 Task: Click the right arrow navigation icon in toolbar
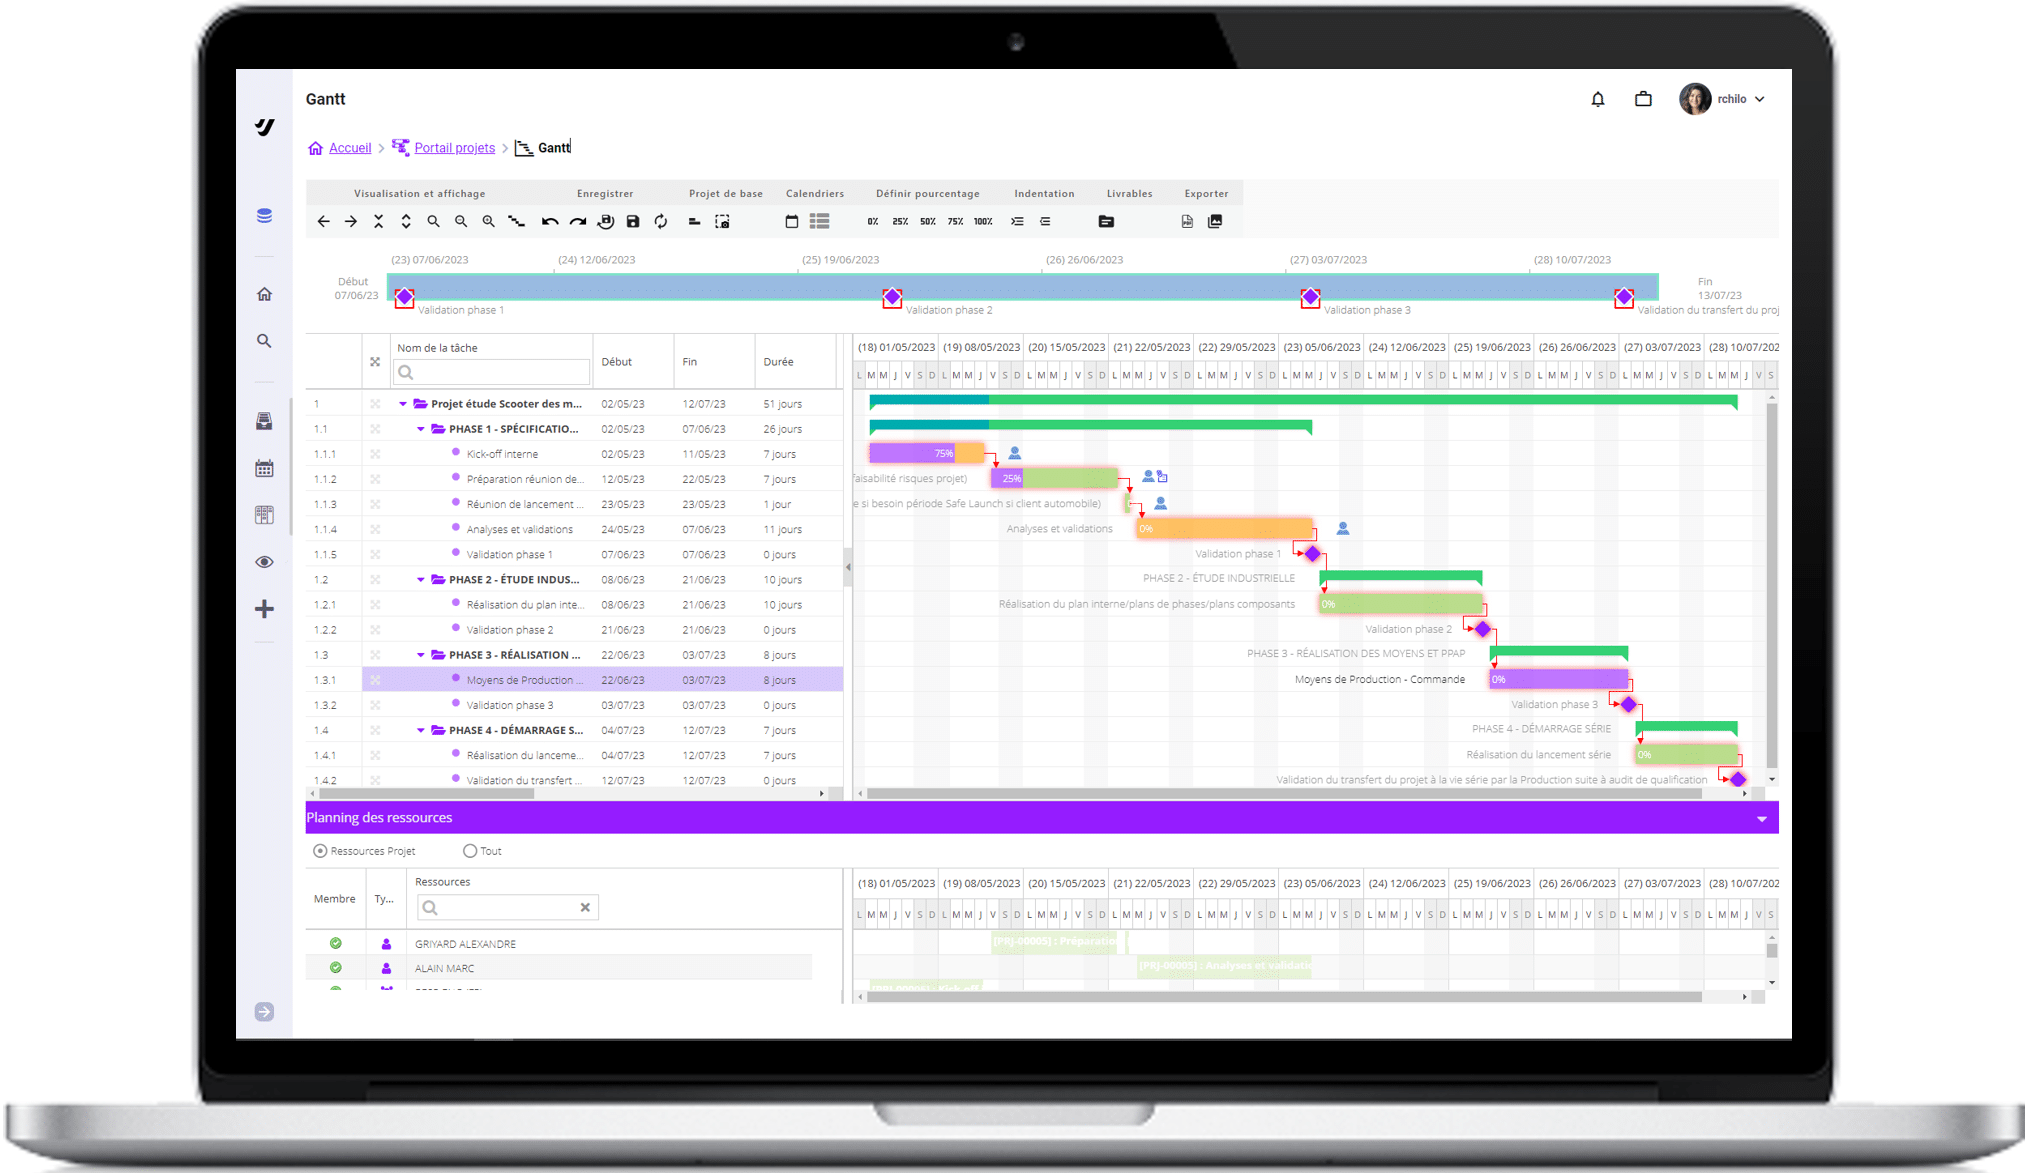coord(351,222)
